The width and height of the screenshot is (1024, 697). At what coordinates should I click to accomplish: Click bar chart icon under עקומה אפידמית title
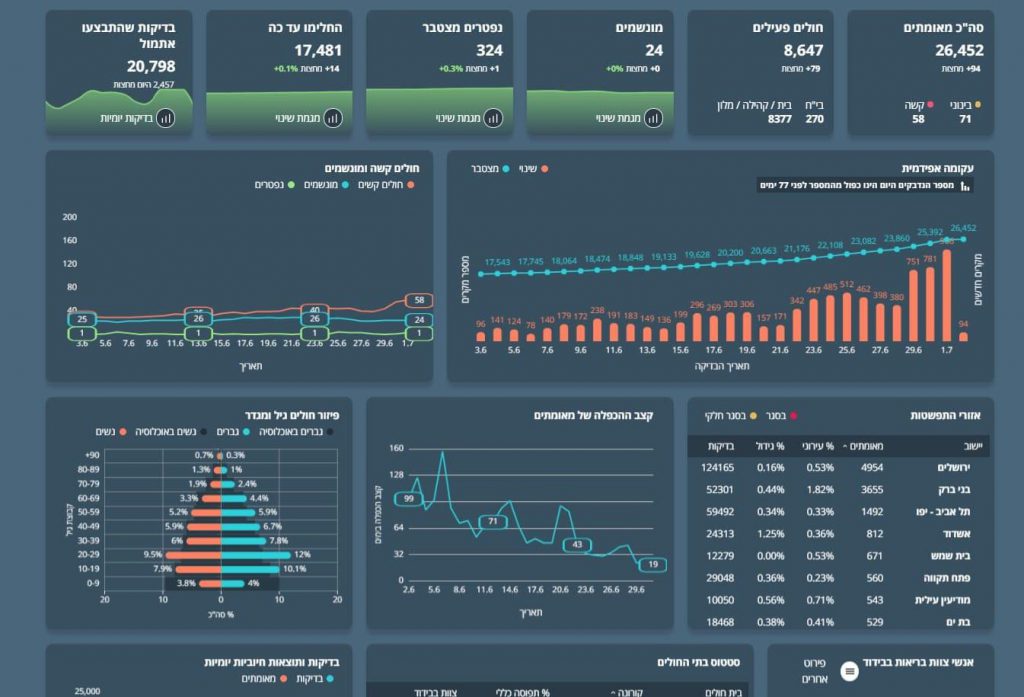pyautogui.click(x=965, y=185)
